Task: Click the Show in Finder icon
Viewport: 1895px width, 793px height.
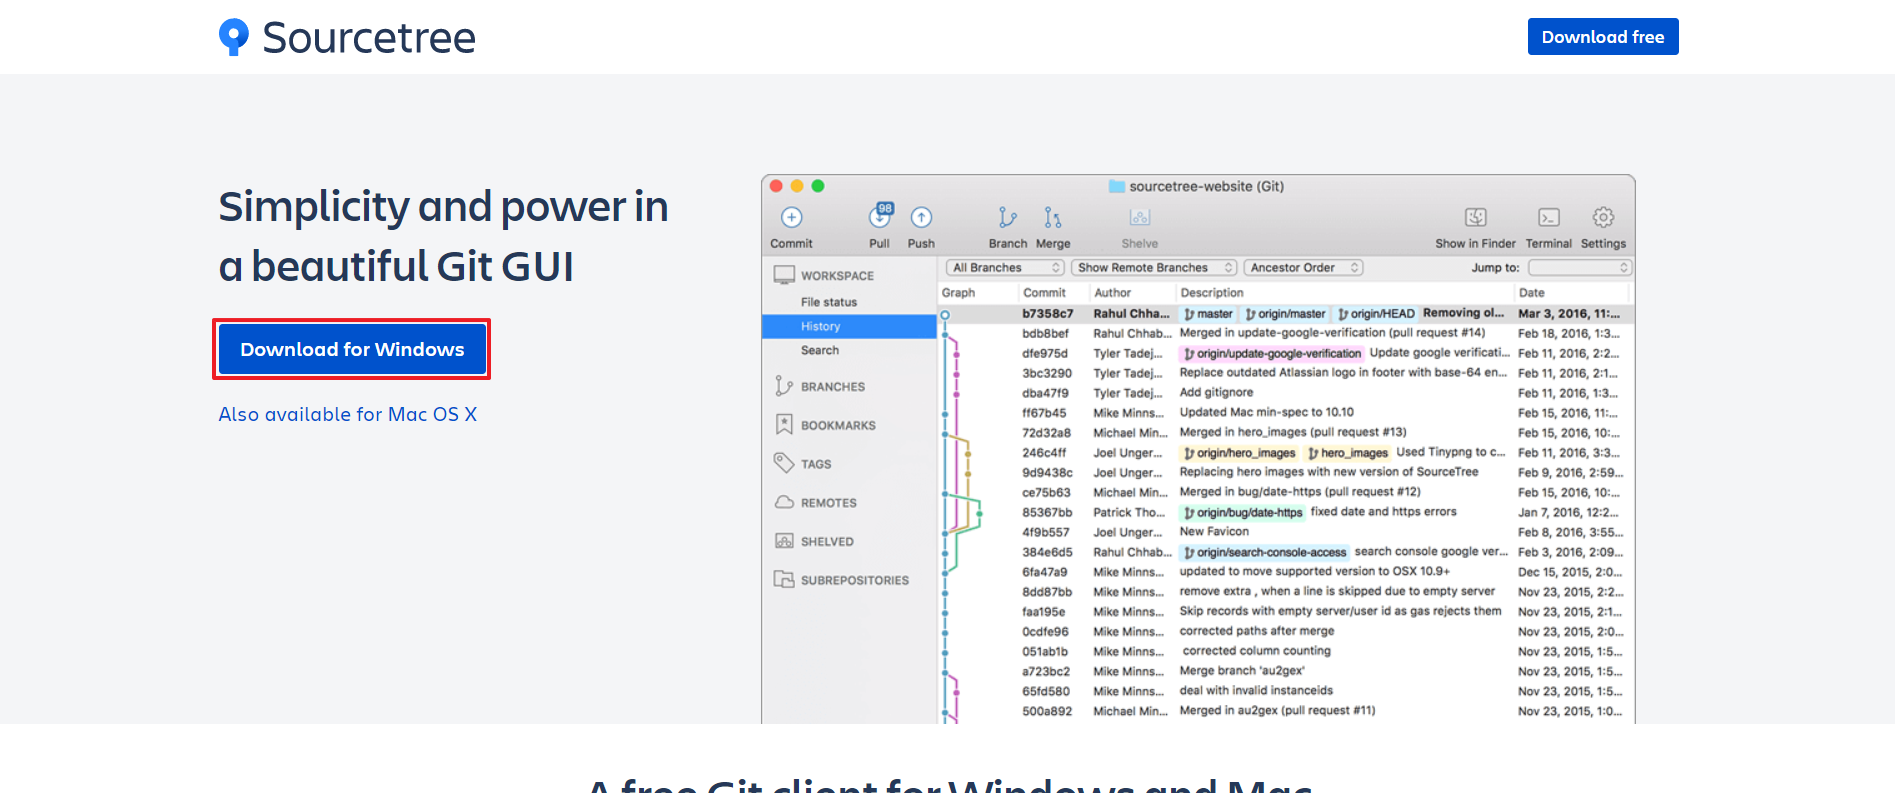Action: pos(1476,217)
